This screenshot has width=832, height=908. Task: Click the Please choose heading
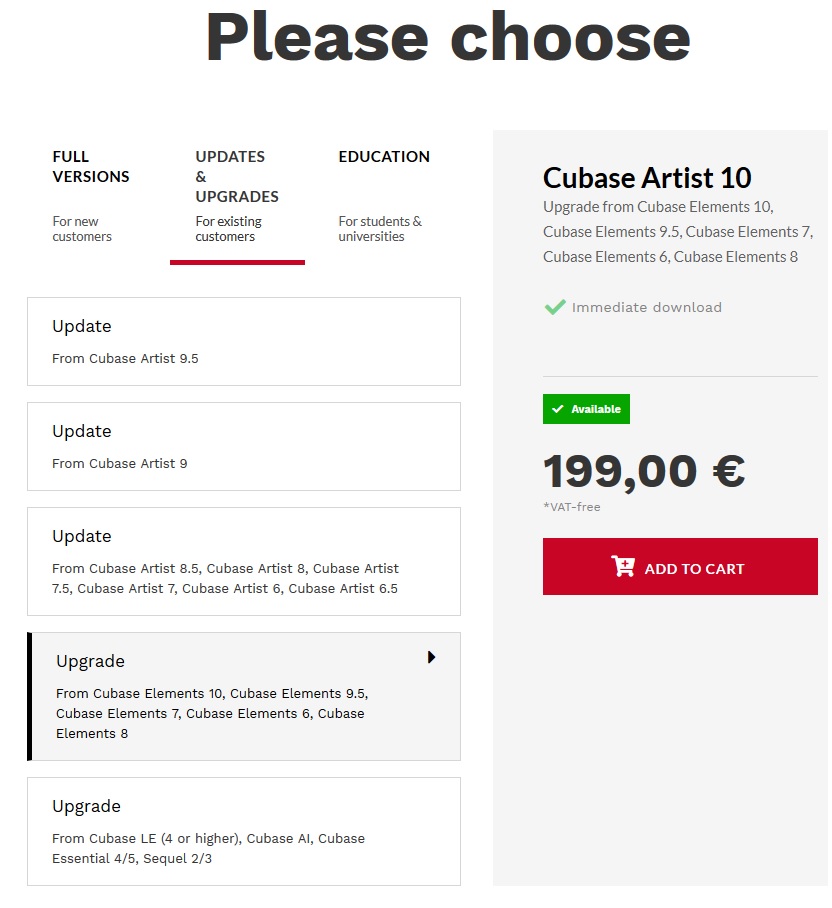pyautogui.click(x=448, y=37)
